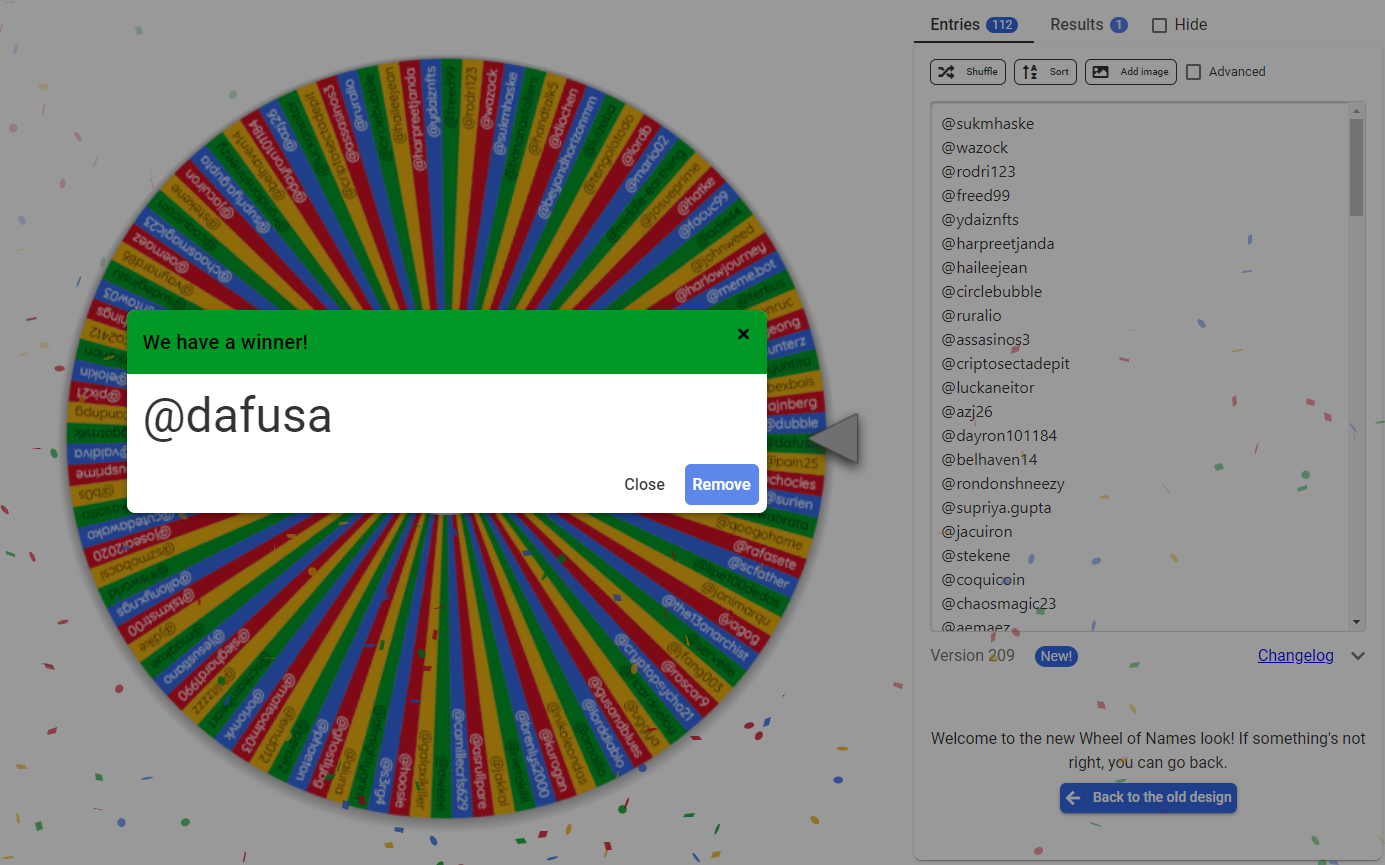Screen dimensions: 1385x865
Task: Click the @circlebubble entry line
Action: (x=991, y=292)
